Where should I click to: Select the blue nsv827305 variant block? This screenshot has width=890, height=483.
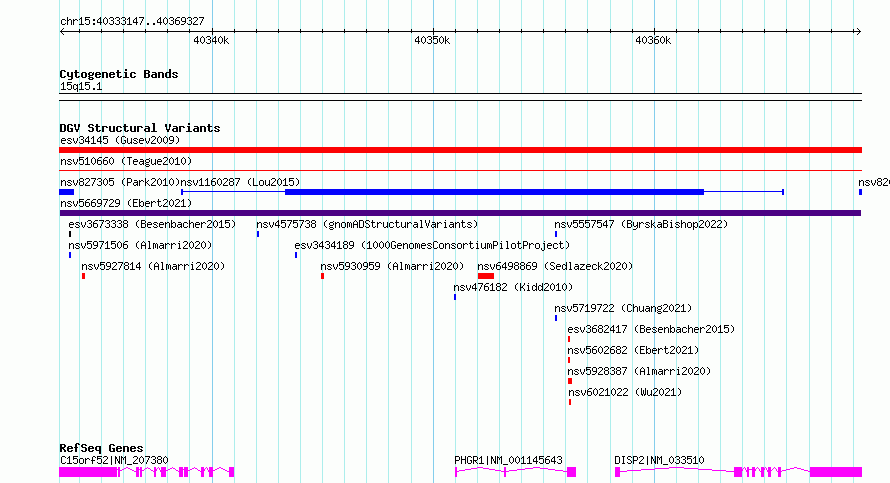click(x=66, y=192)
